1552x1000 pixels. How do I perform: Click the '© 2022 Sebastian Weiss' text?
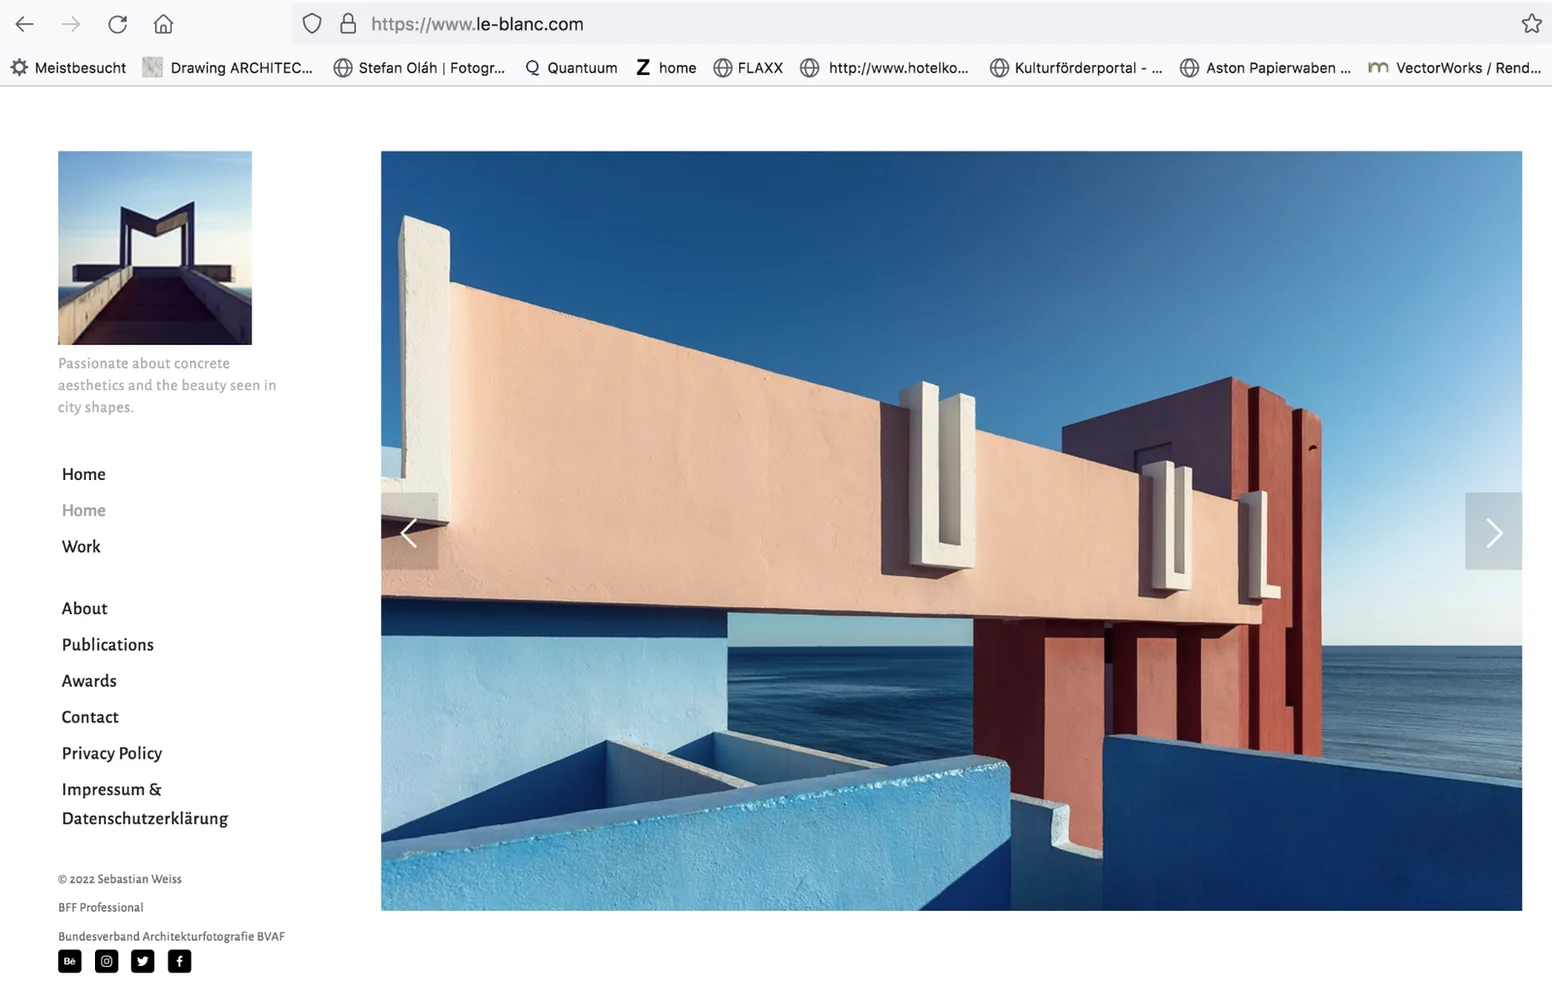[120, 880]
